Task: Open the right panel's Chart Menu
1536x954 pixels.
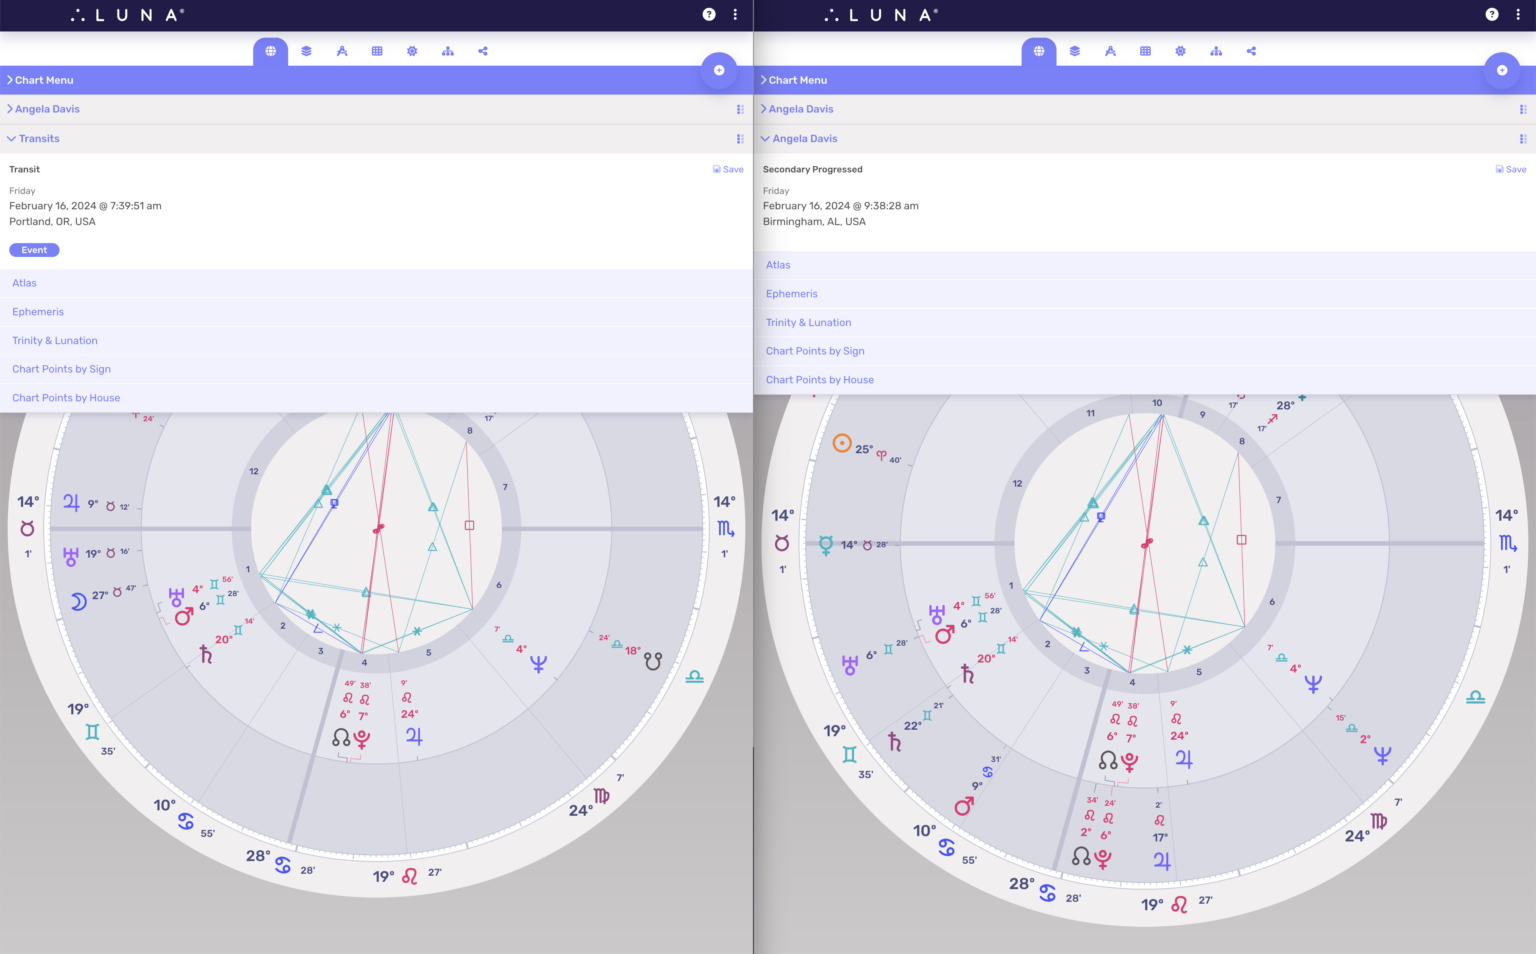Action: point(794,80)
